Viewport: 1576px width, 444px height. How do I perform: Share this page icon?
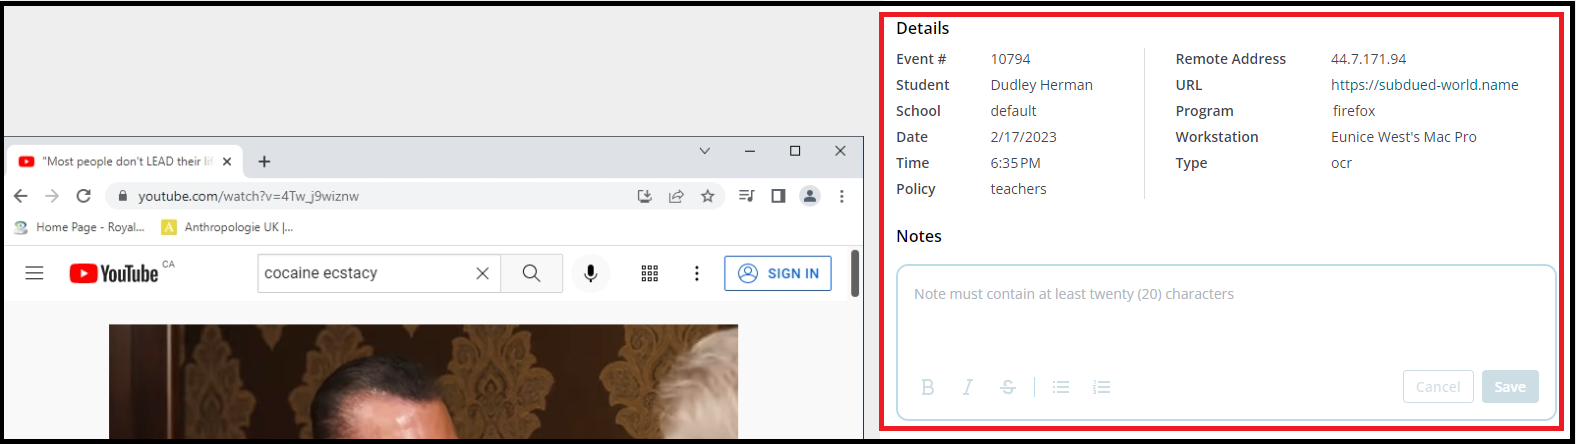(676, 196)
